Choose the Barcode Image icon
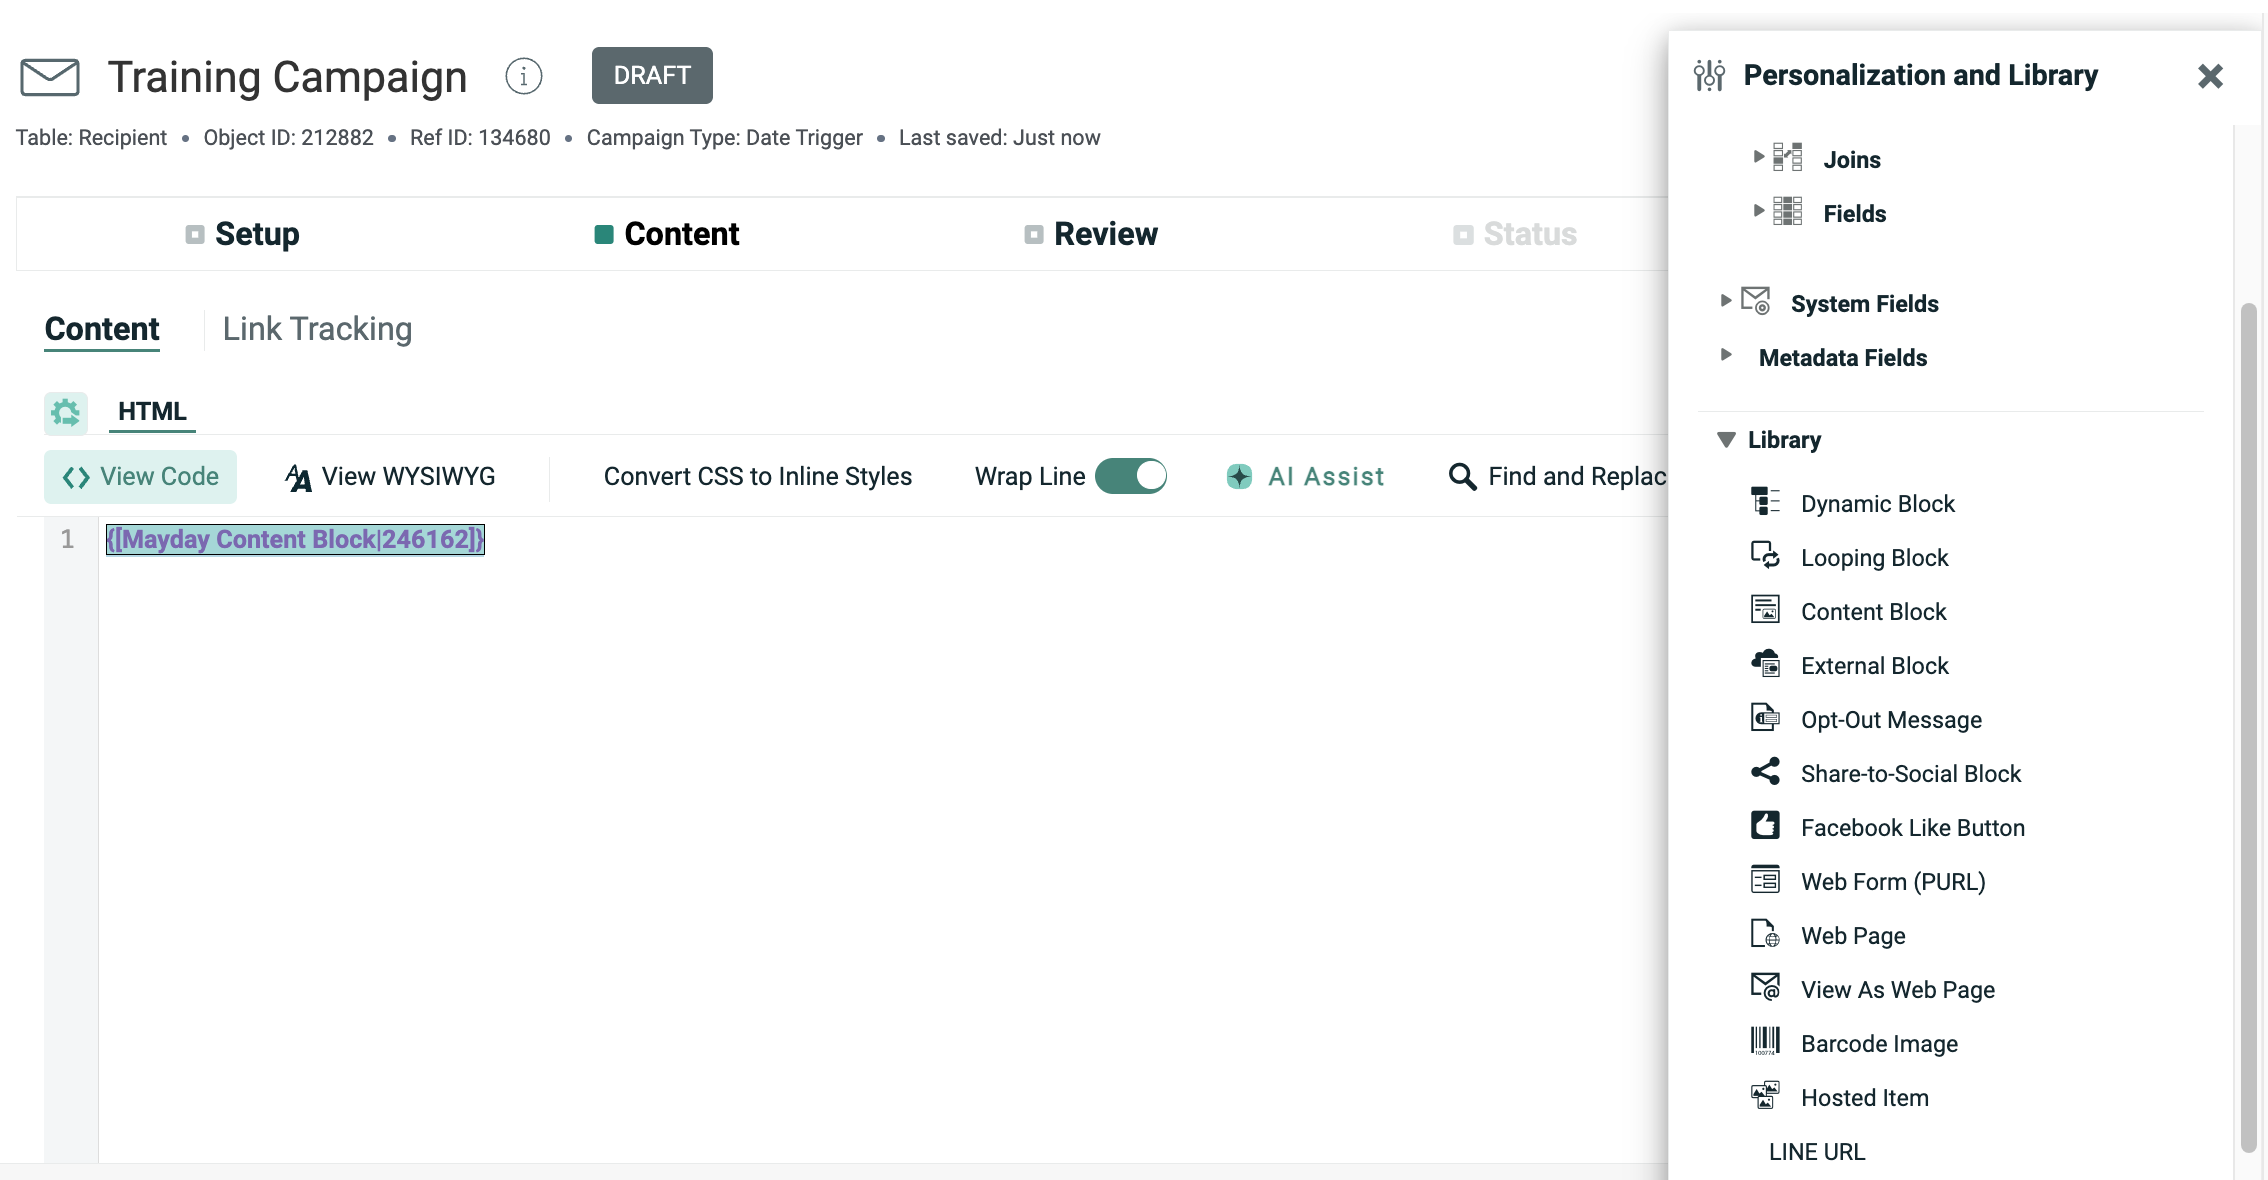Screen dimensions: 2268x1180 click(1765, 1042)
